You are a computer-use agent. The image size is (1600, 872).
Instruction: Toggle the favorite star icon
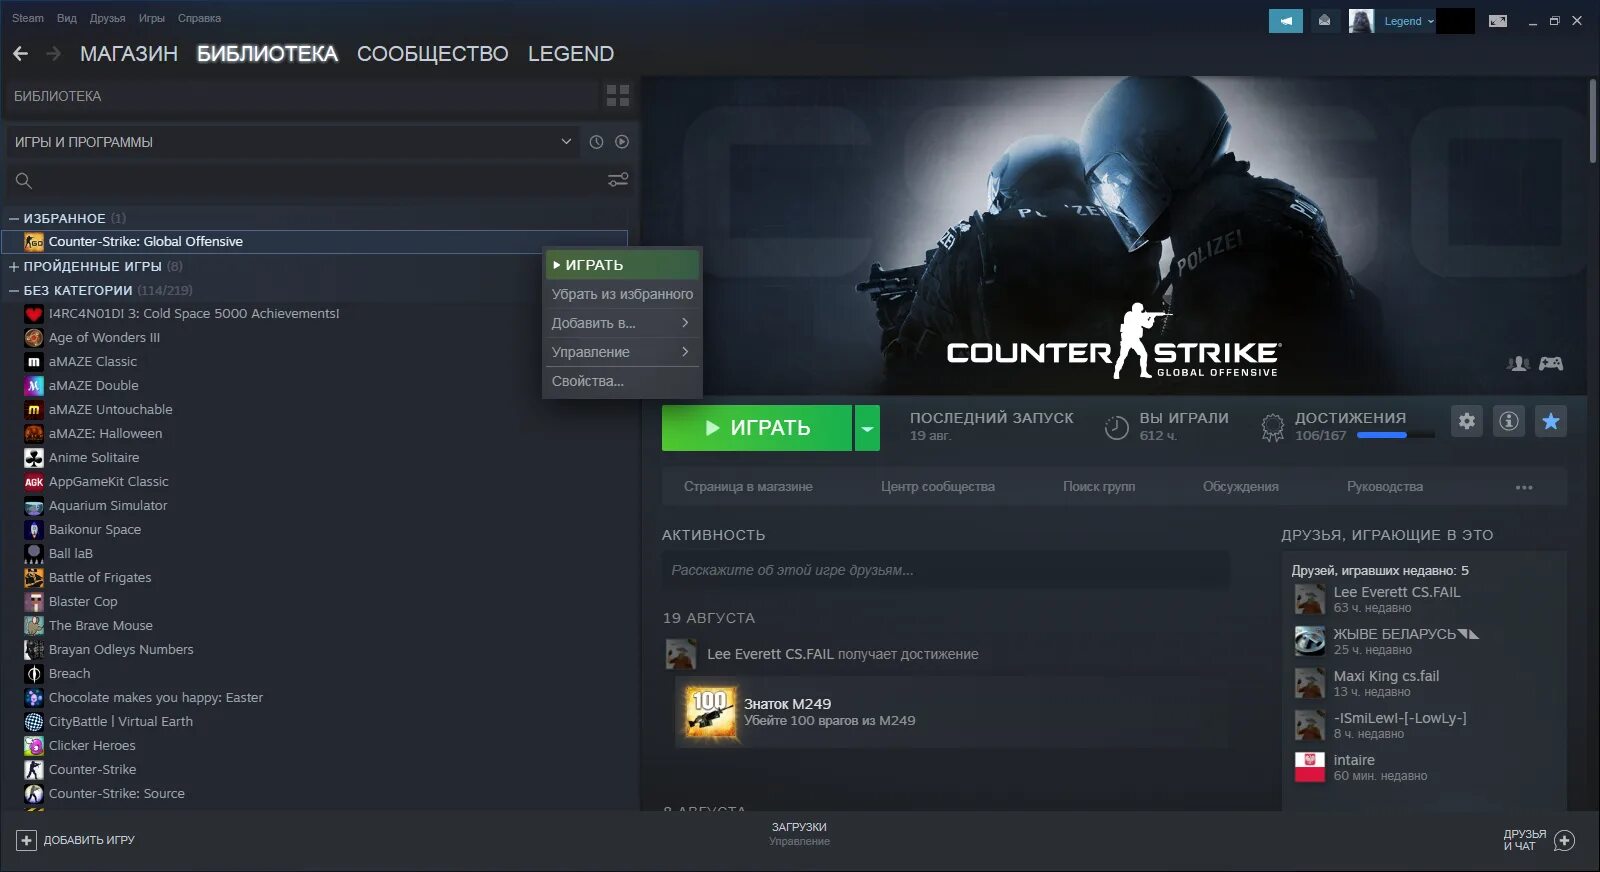click(x=1551, y=421)
